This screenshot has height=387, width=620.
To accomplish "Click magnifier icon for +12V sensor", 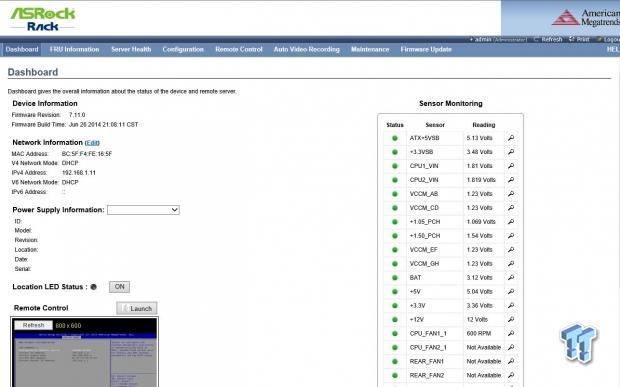I will [x=511, y=319].
